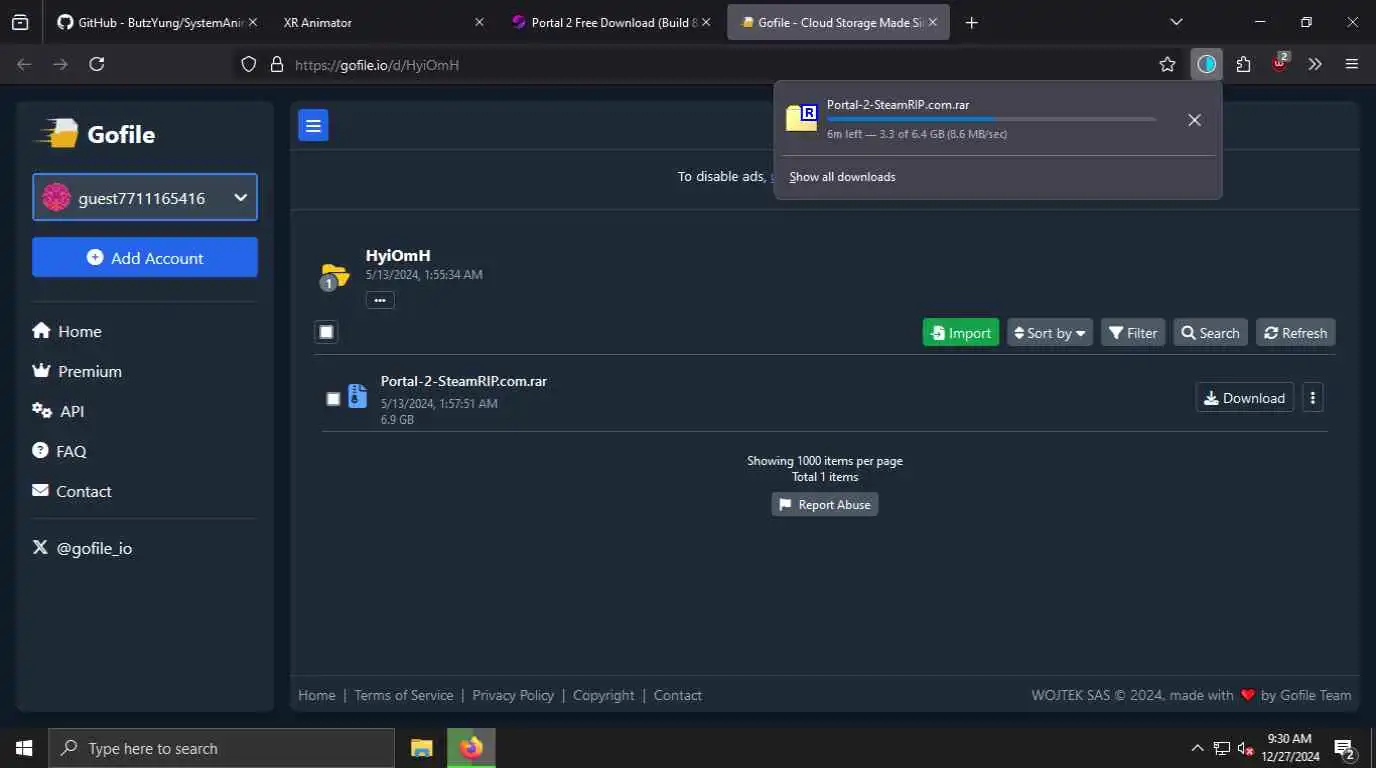This screenshot has width=1376, height=768.
Task: Open the notification center icon
Action: click(x=1345, y=748)
